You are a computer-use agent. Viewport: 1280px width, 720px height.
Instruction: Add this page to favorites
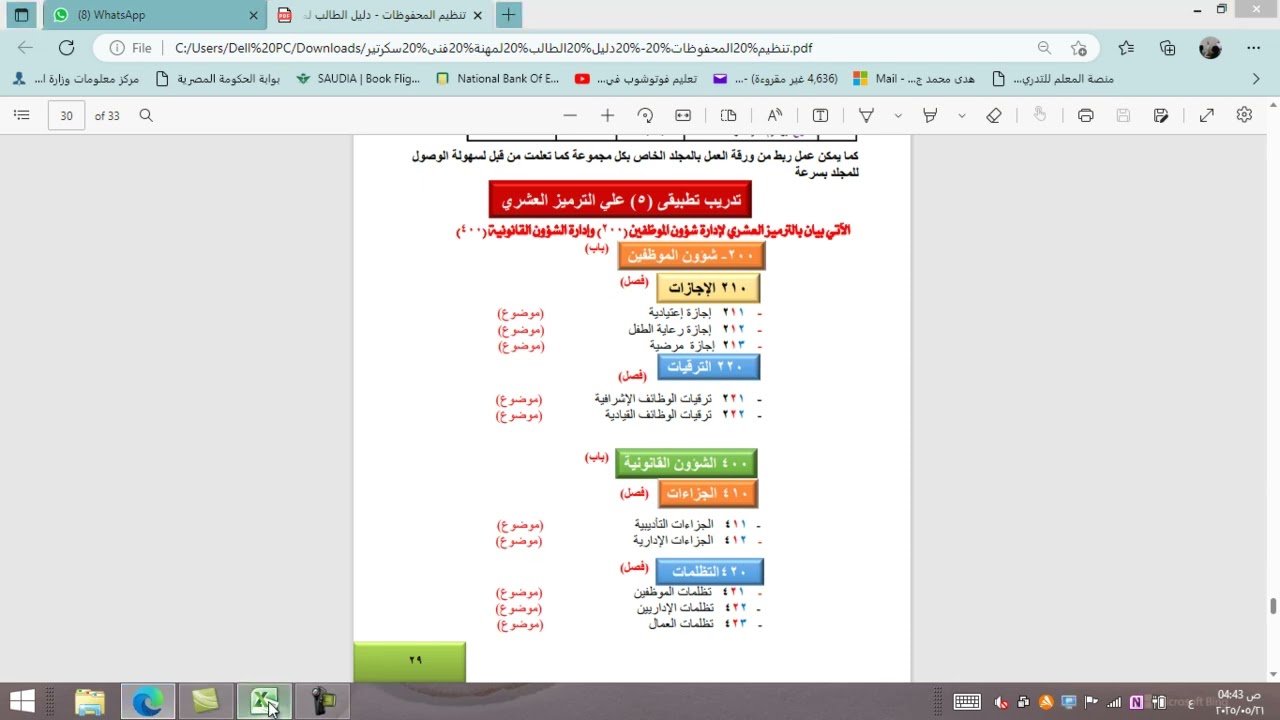click(1078, 48)
